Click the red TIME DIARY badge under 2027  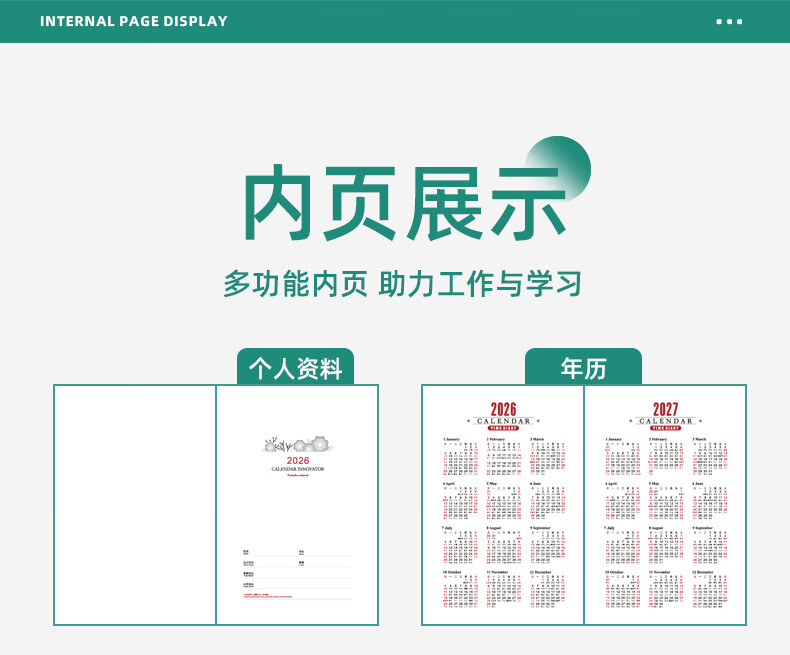[x=665, y=428]
